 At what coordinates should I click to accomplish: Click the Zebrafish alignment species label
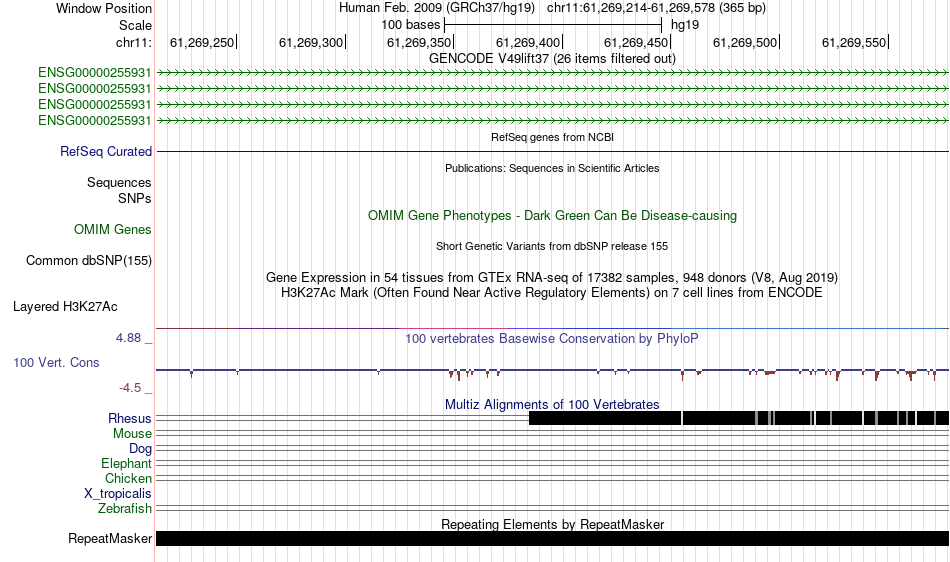125,508
